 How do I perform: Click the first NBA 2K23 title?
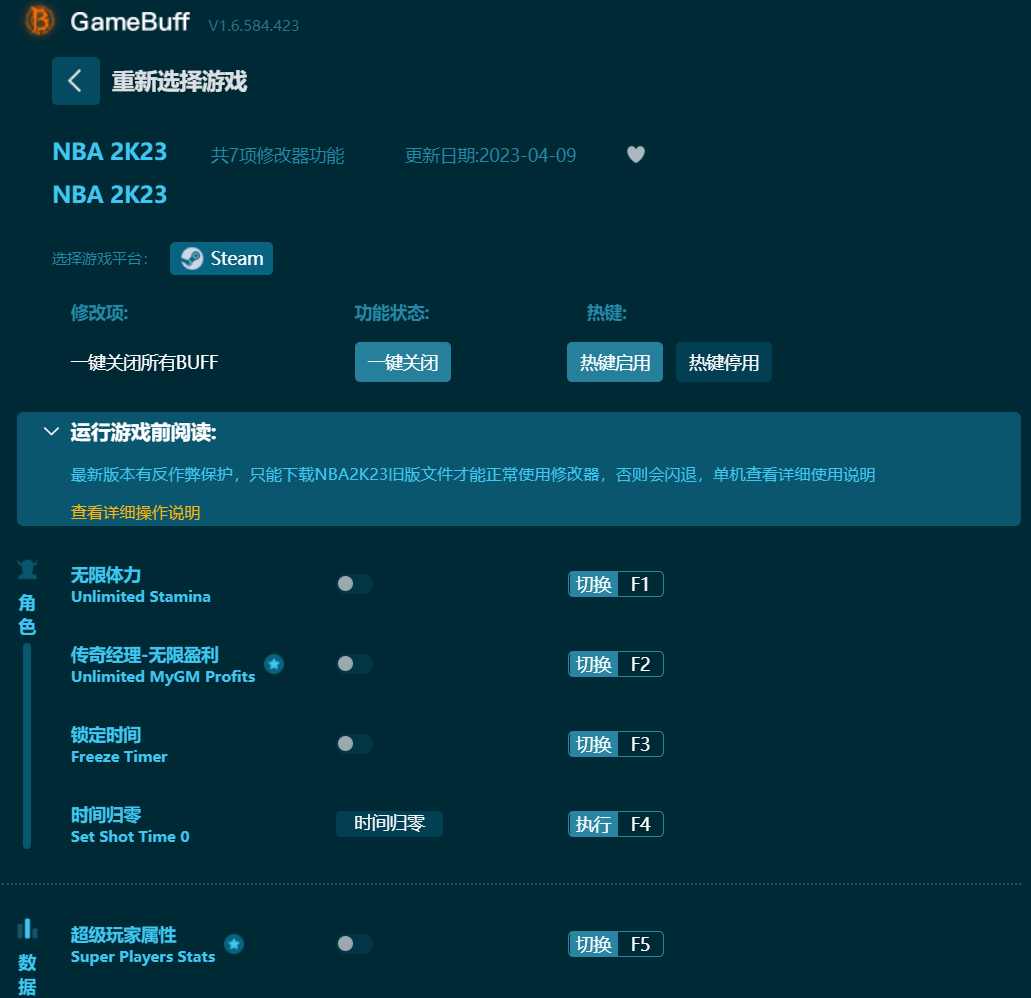pos(110,152)
